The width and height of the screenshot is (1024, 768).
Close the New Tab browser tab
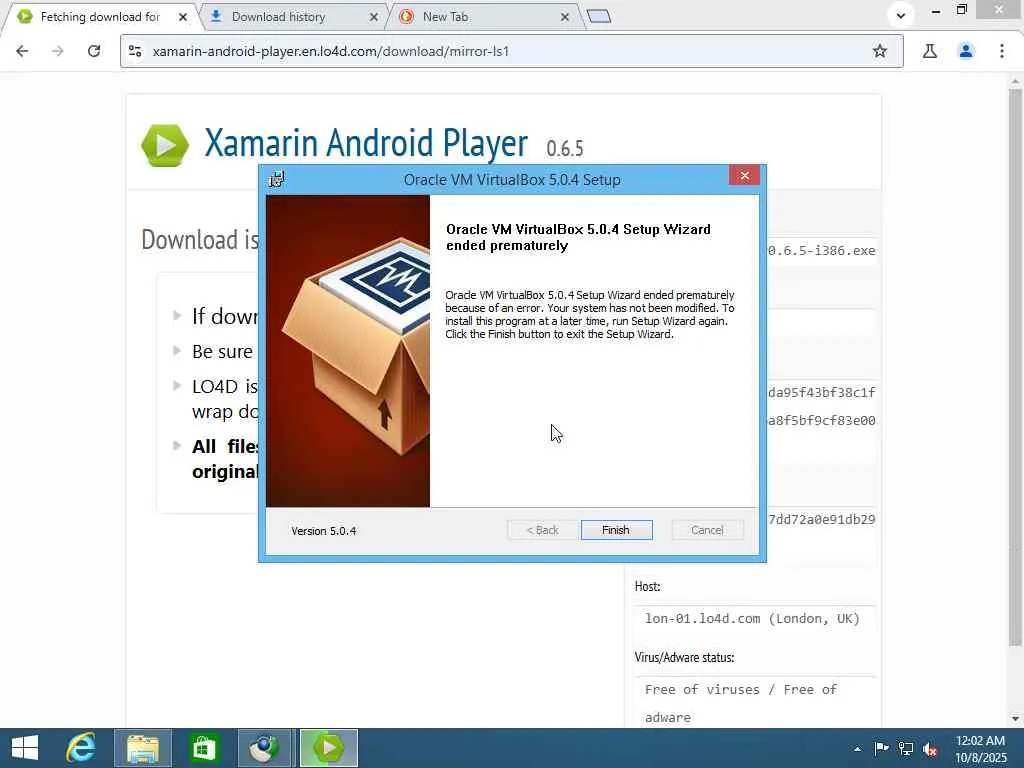(x=565, y=17)
